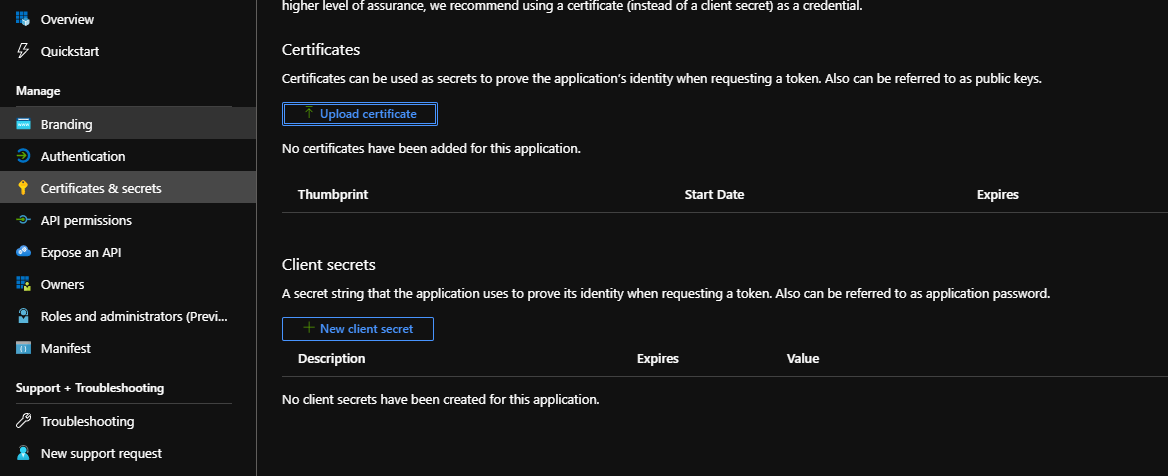Image resolution: width=1168 pixels, height=476 pixels.
Task: Click the API permissions icon
Action: point(23,220)
